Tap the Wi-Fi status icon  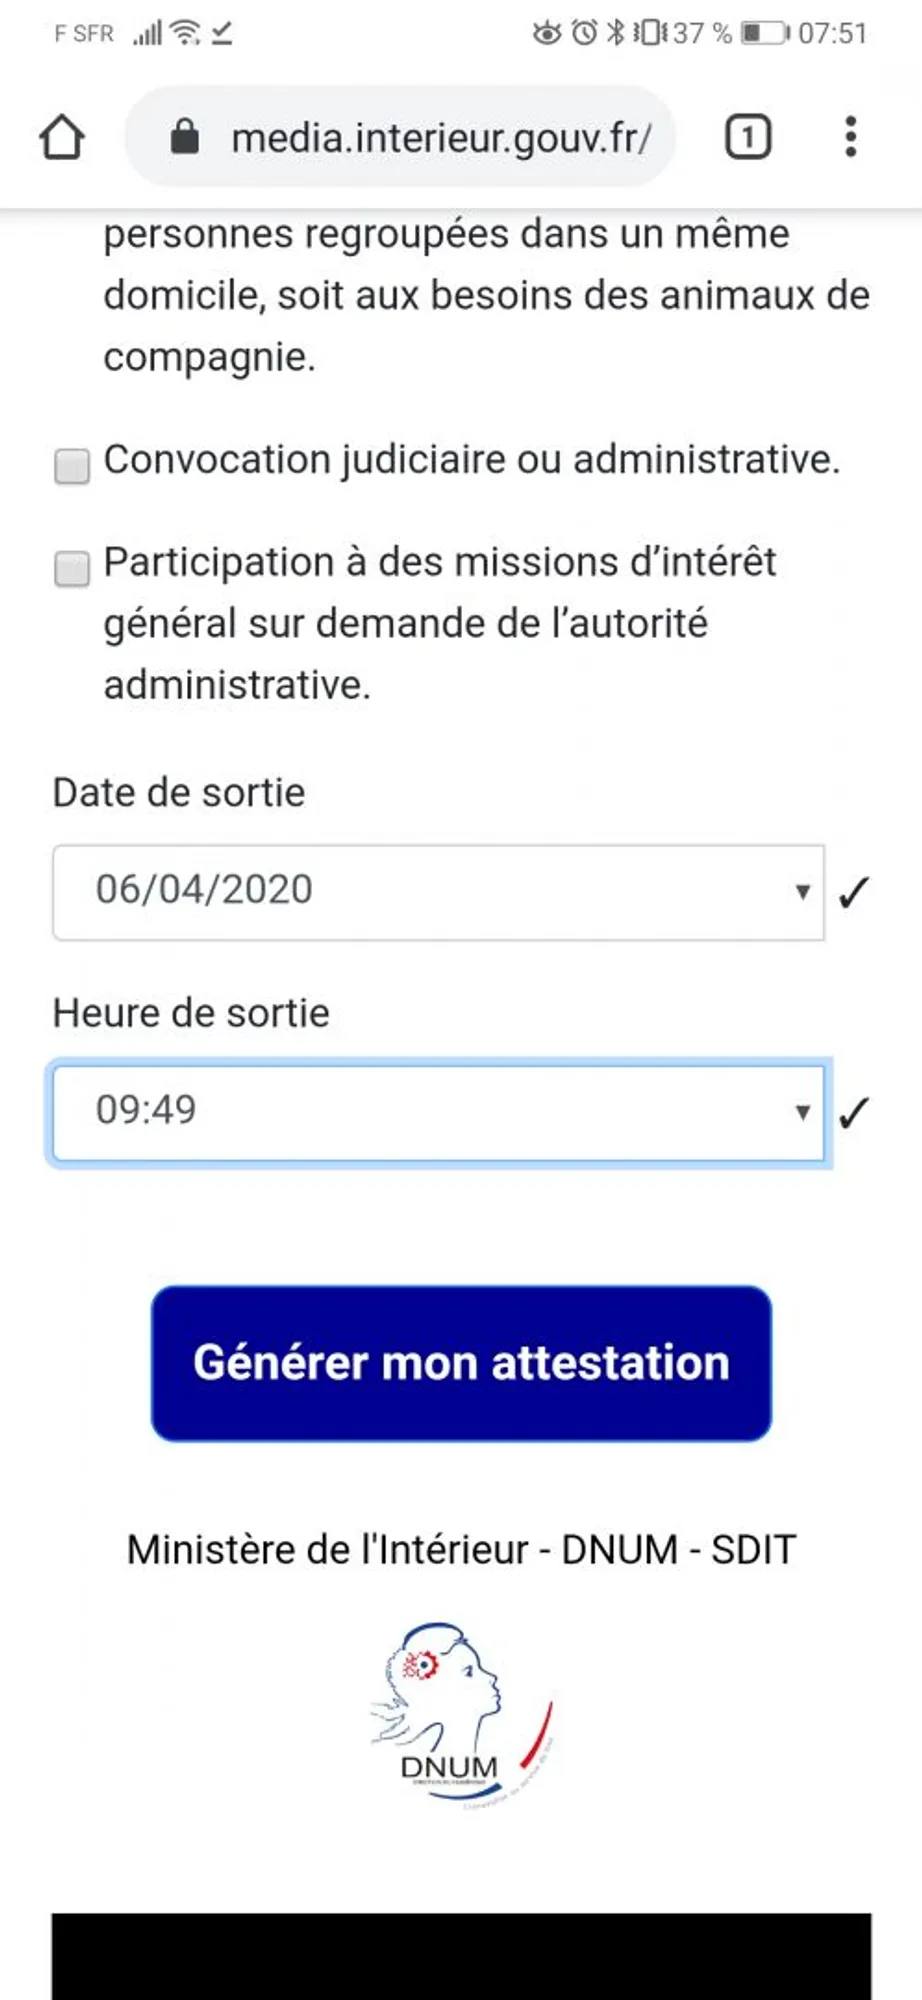[x=185, y=33]
